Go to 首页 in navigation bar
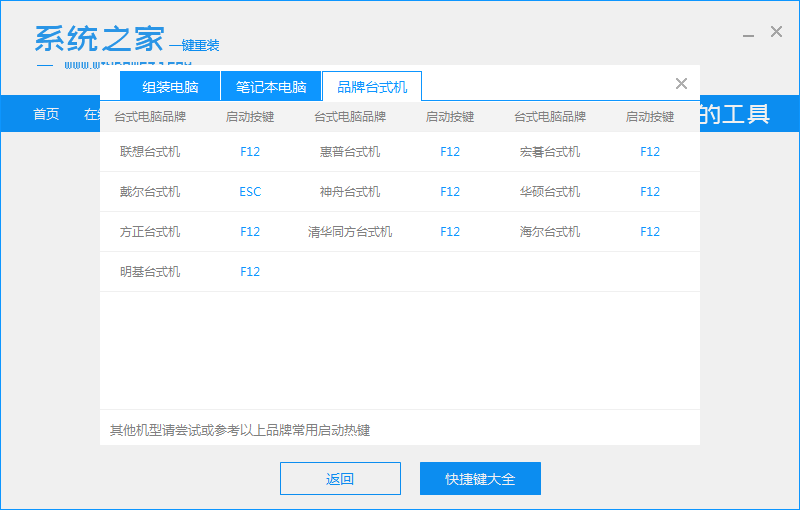 [46, 114]
